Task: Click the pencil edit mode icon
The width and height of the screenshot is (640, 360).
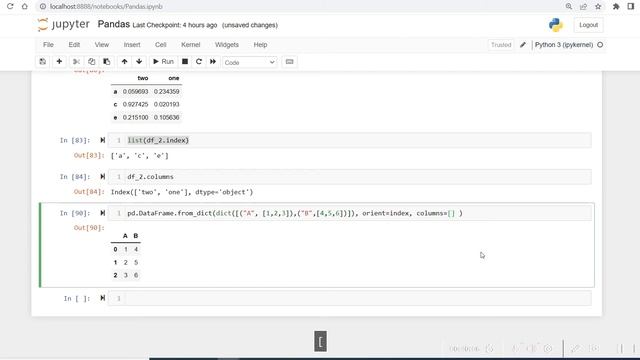Action: (523, 45)
